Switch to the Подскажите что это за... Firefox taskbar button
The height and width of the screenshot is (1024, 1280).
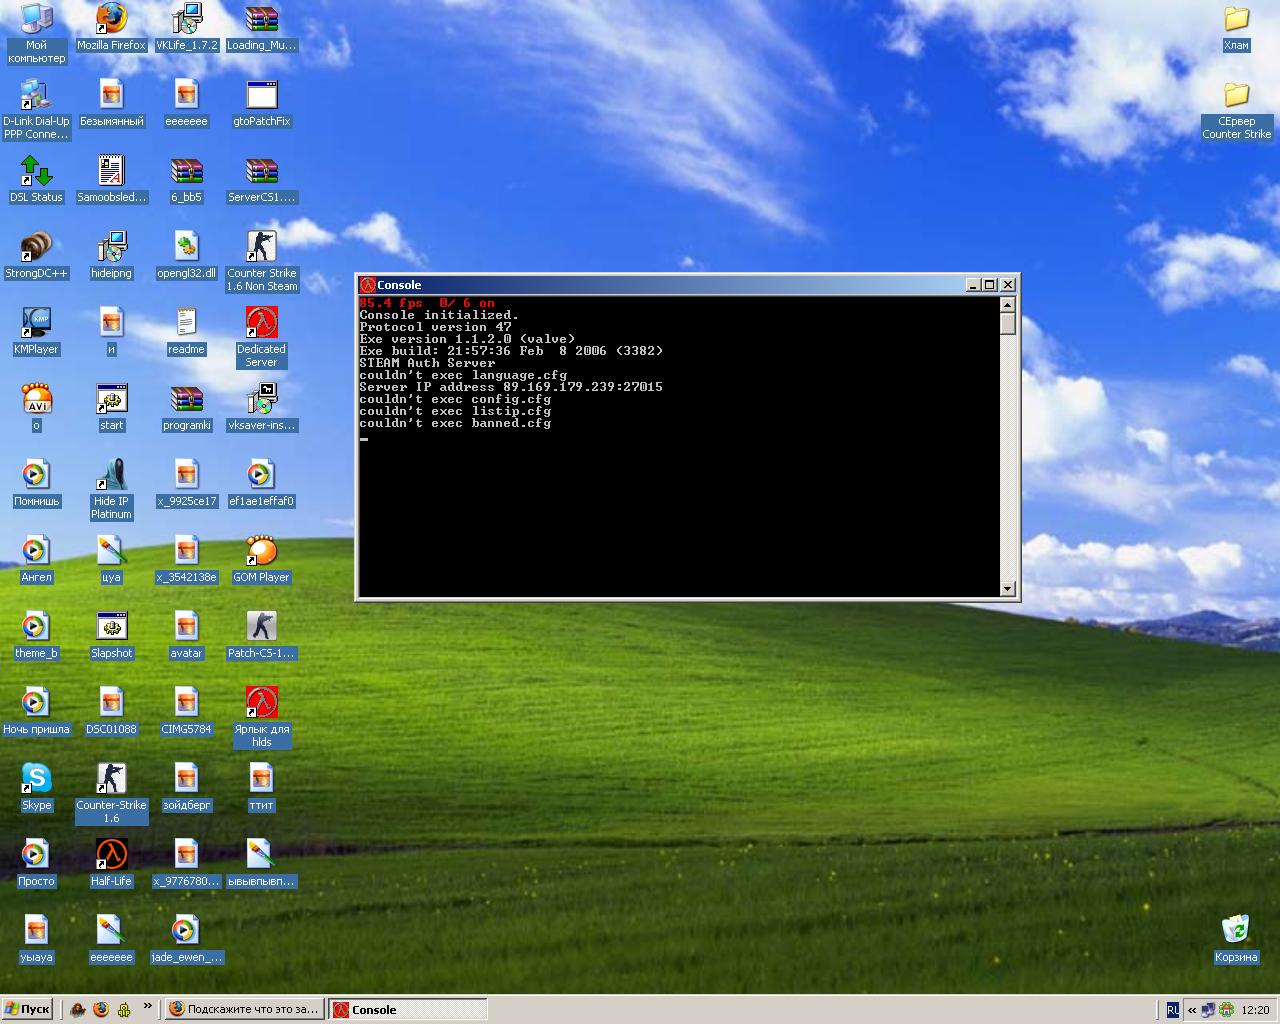click(x=244, y=1009)
